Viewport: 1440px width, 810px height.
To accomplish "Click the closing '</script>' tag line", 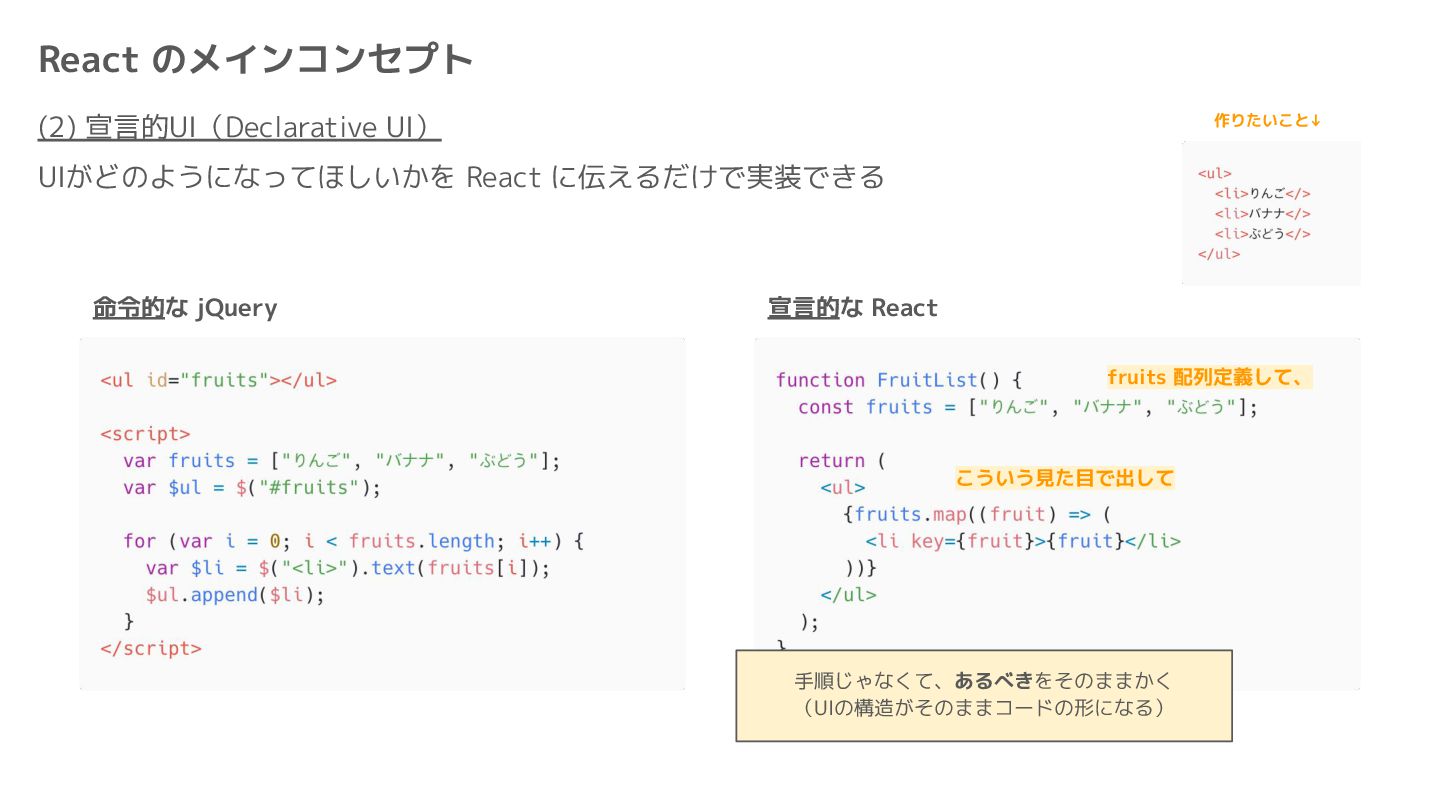I will [150, 648].
